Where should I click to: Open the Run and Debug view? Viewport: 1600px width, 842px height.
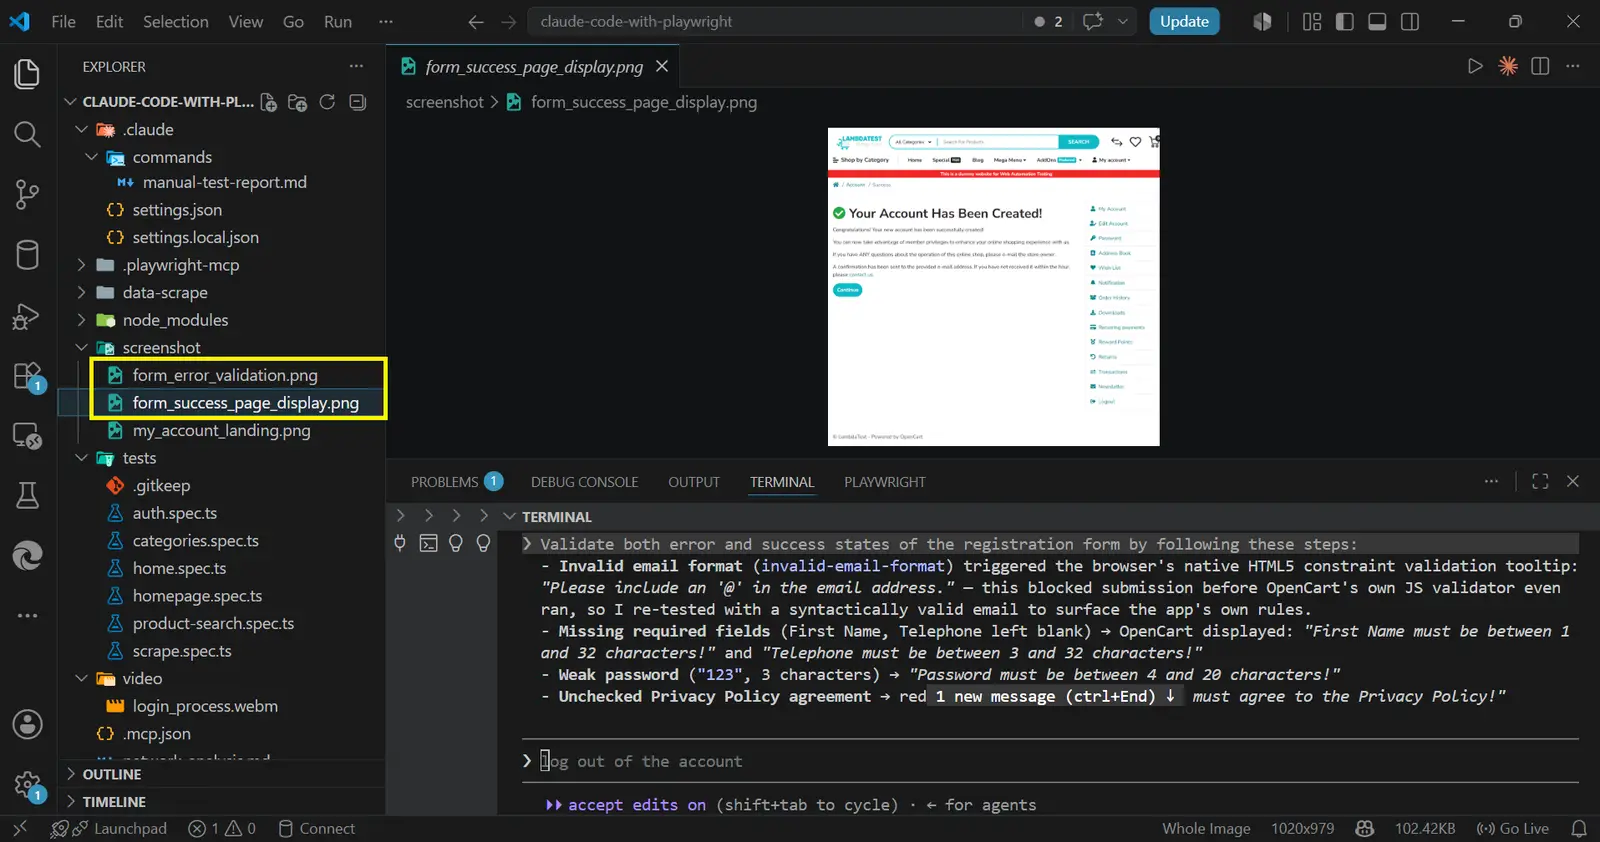pos(27,316)
